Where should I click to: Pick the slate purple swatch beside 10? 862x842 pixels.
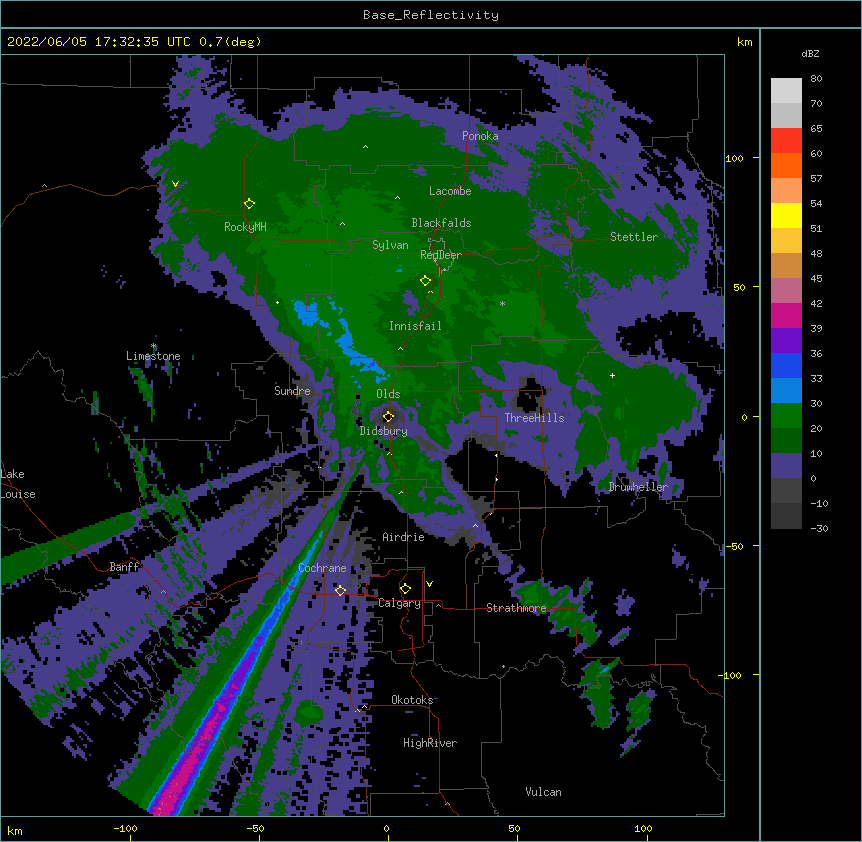click(x=786, y=466)
